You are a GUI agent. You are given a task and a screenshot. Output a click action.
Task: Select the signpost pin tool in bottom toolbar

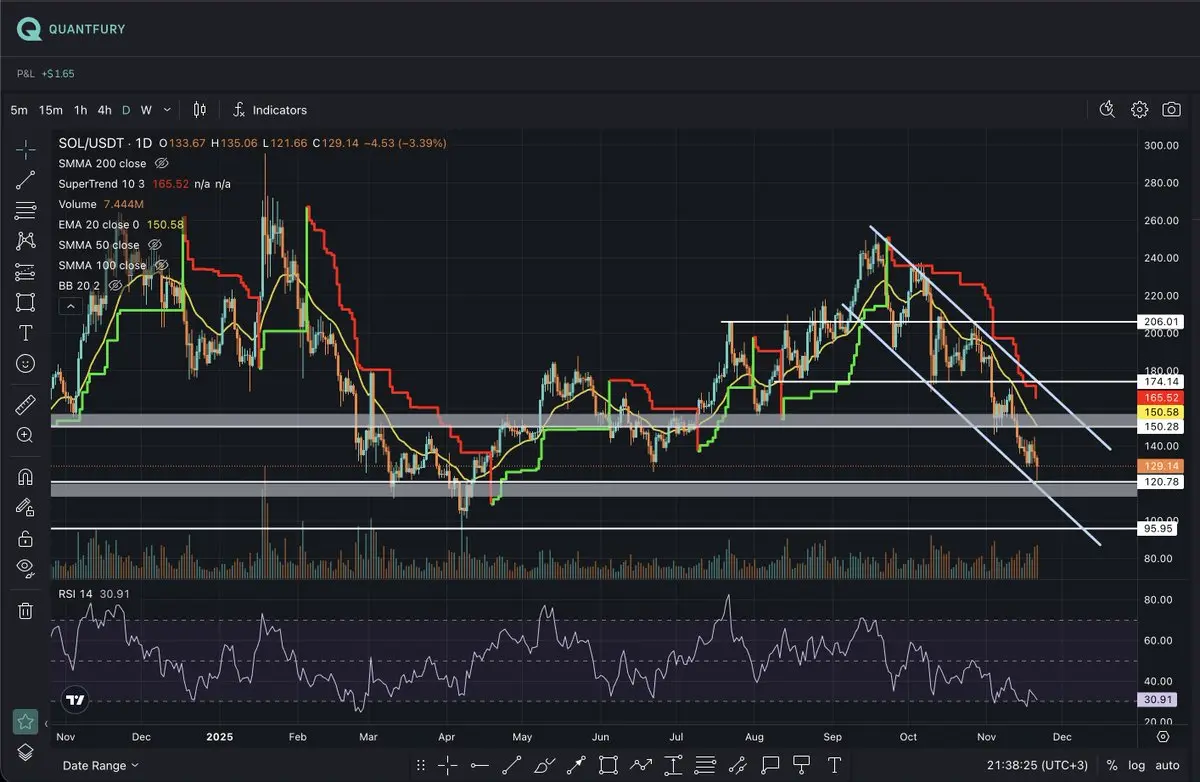pos(802,766)
